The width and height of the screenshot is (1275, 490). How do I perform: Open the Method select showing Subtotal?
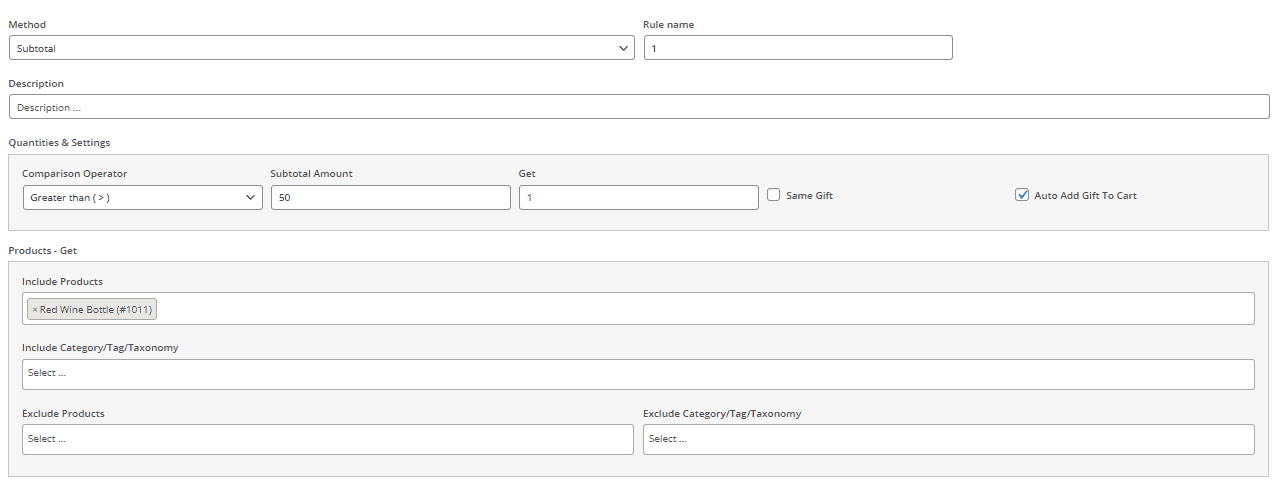(x=320, y=48)
